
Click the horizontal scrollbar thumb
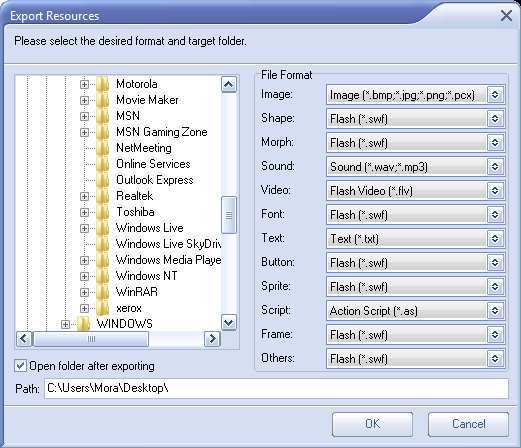91,339
